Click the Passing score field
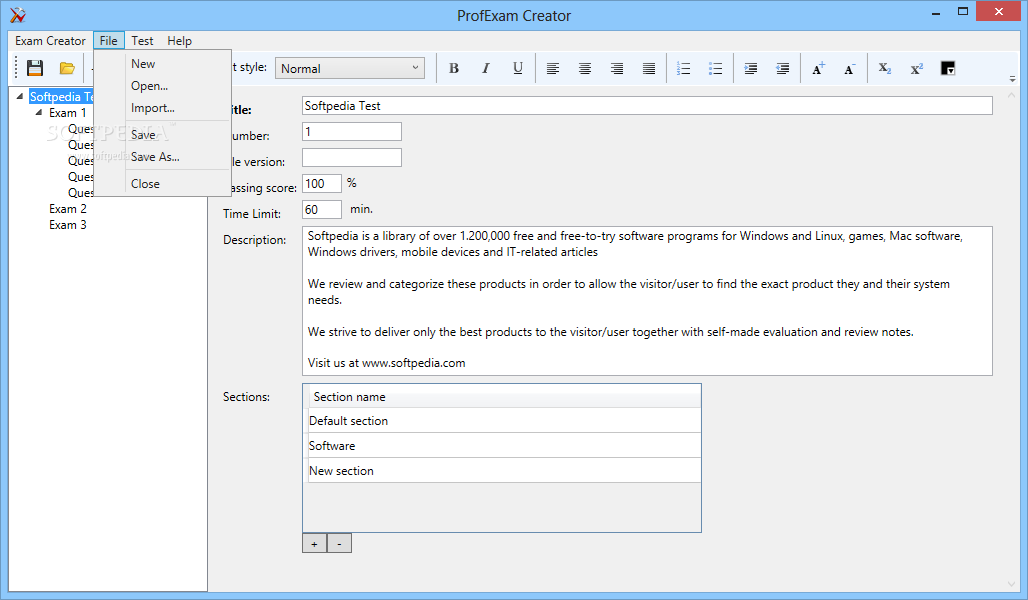The width and height of the screenshot is (1028, 600). point(322,184)
